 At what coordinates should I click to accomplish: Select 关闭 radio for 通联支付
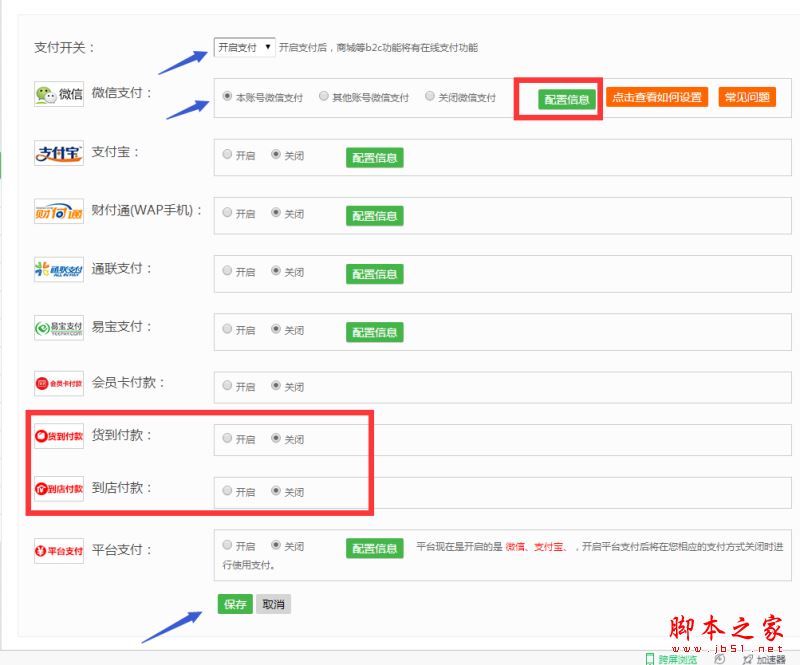tap(276, 270)
